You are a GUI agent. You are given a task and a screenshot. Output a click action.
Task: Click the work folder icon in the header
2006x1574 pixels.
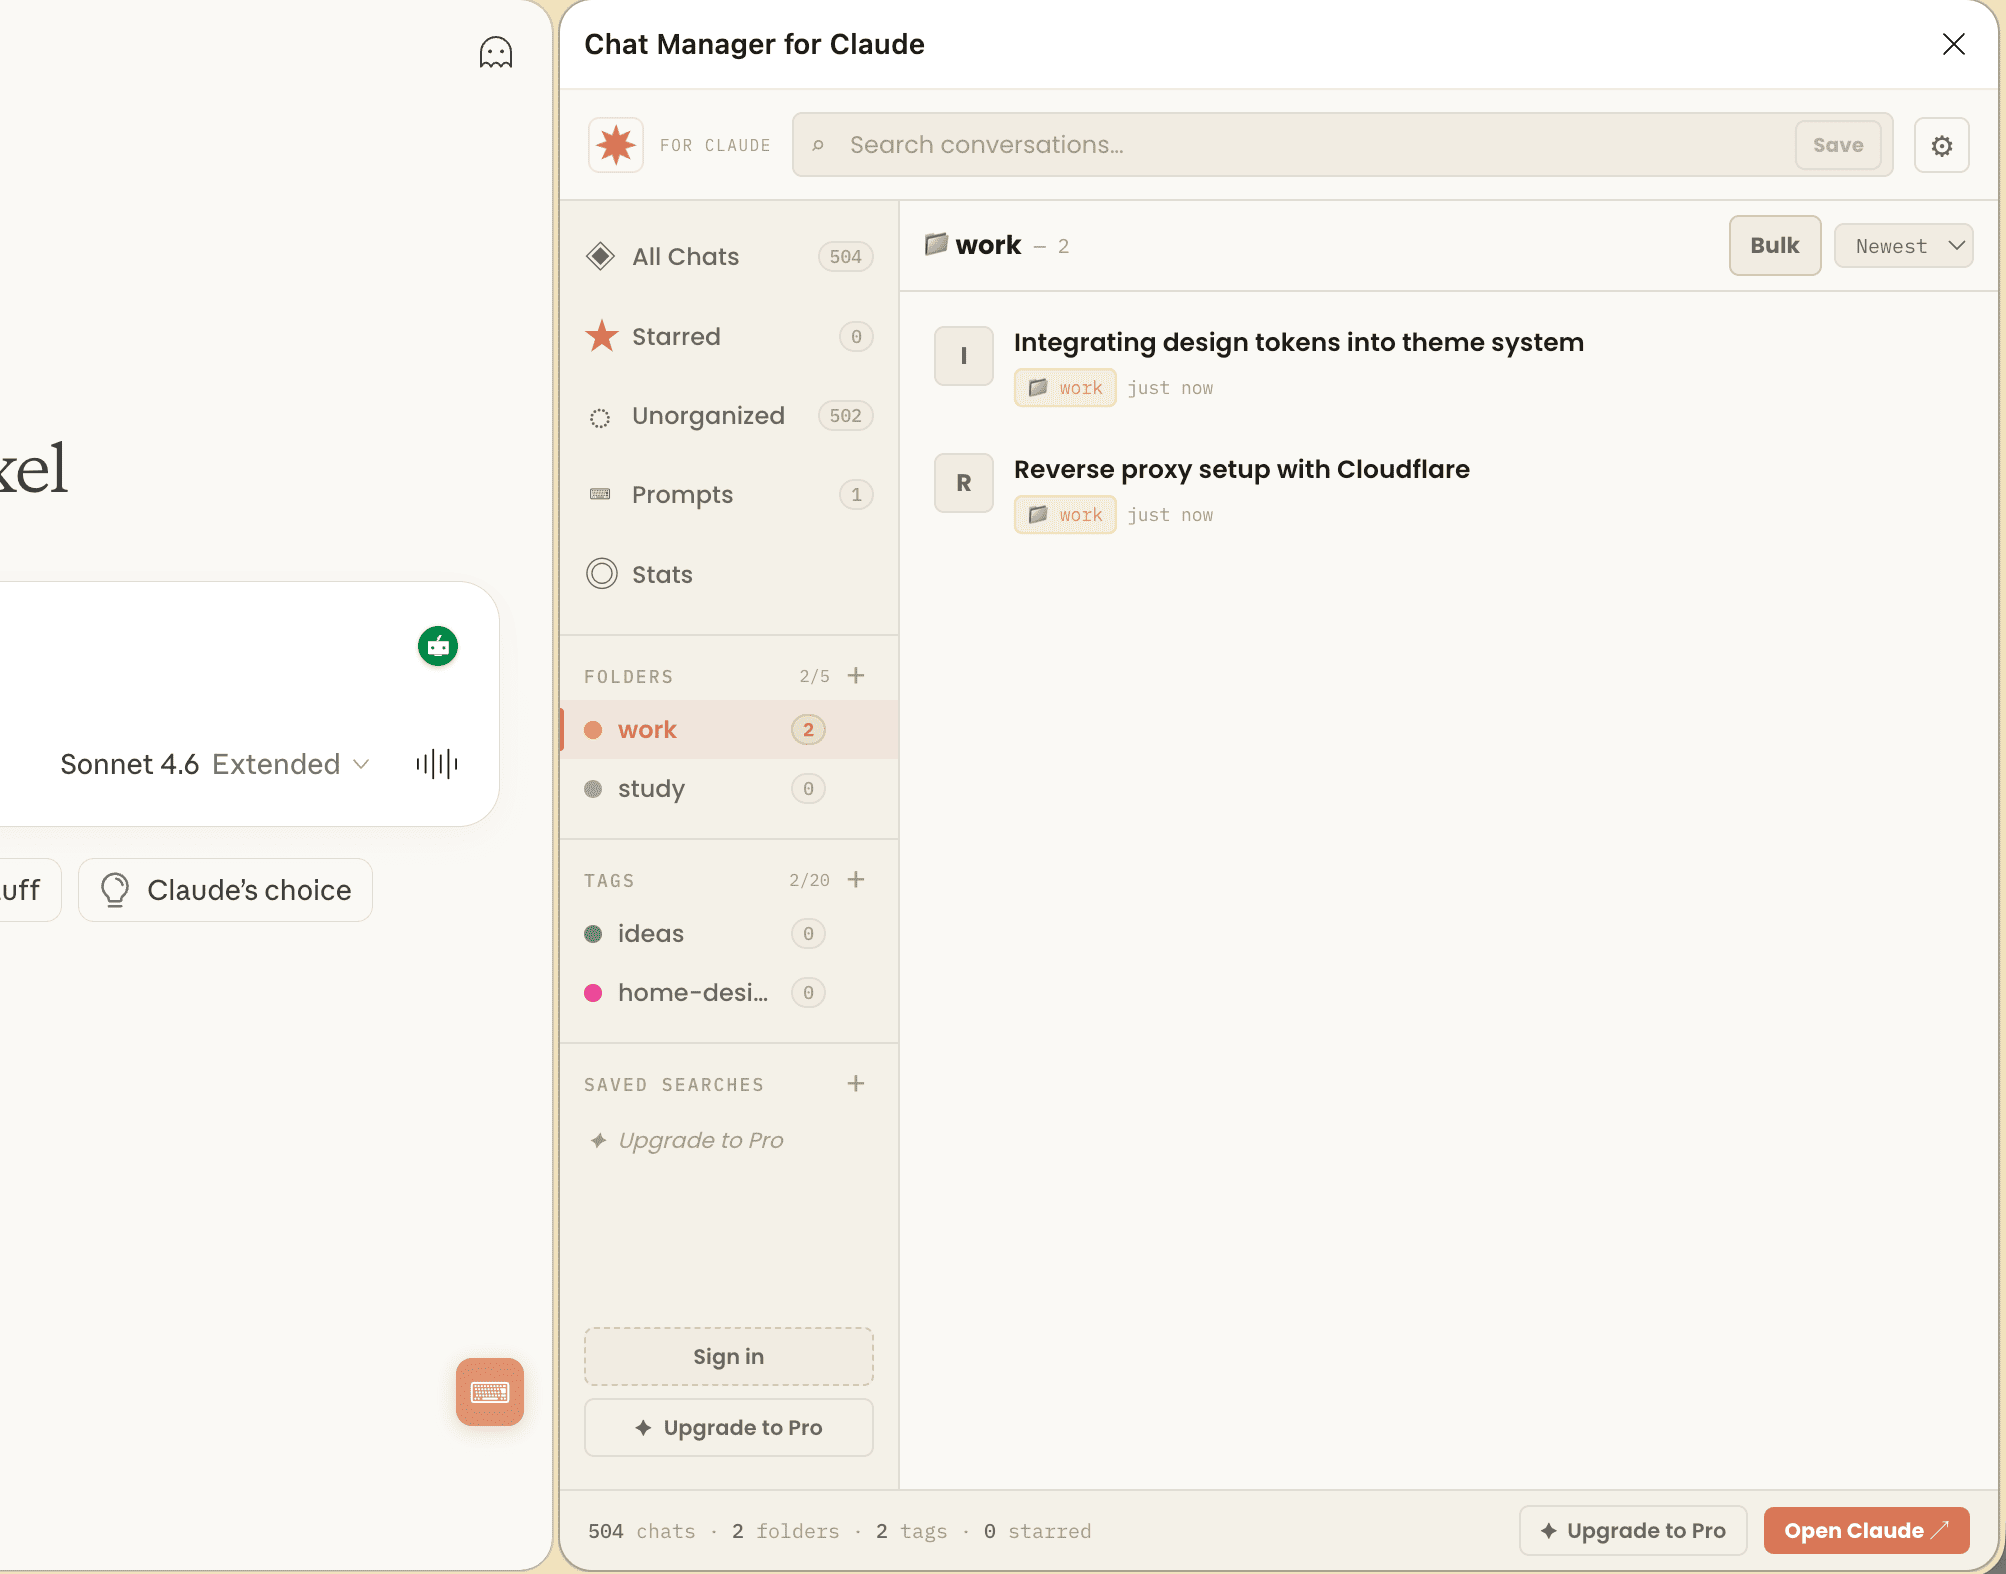pyautogui.click(x=936, y=244)
